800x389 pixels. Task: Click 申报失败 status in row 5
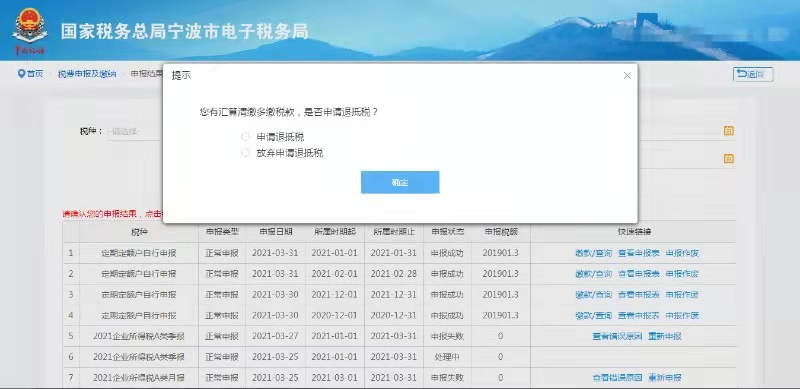click(x=447, y=336)
